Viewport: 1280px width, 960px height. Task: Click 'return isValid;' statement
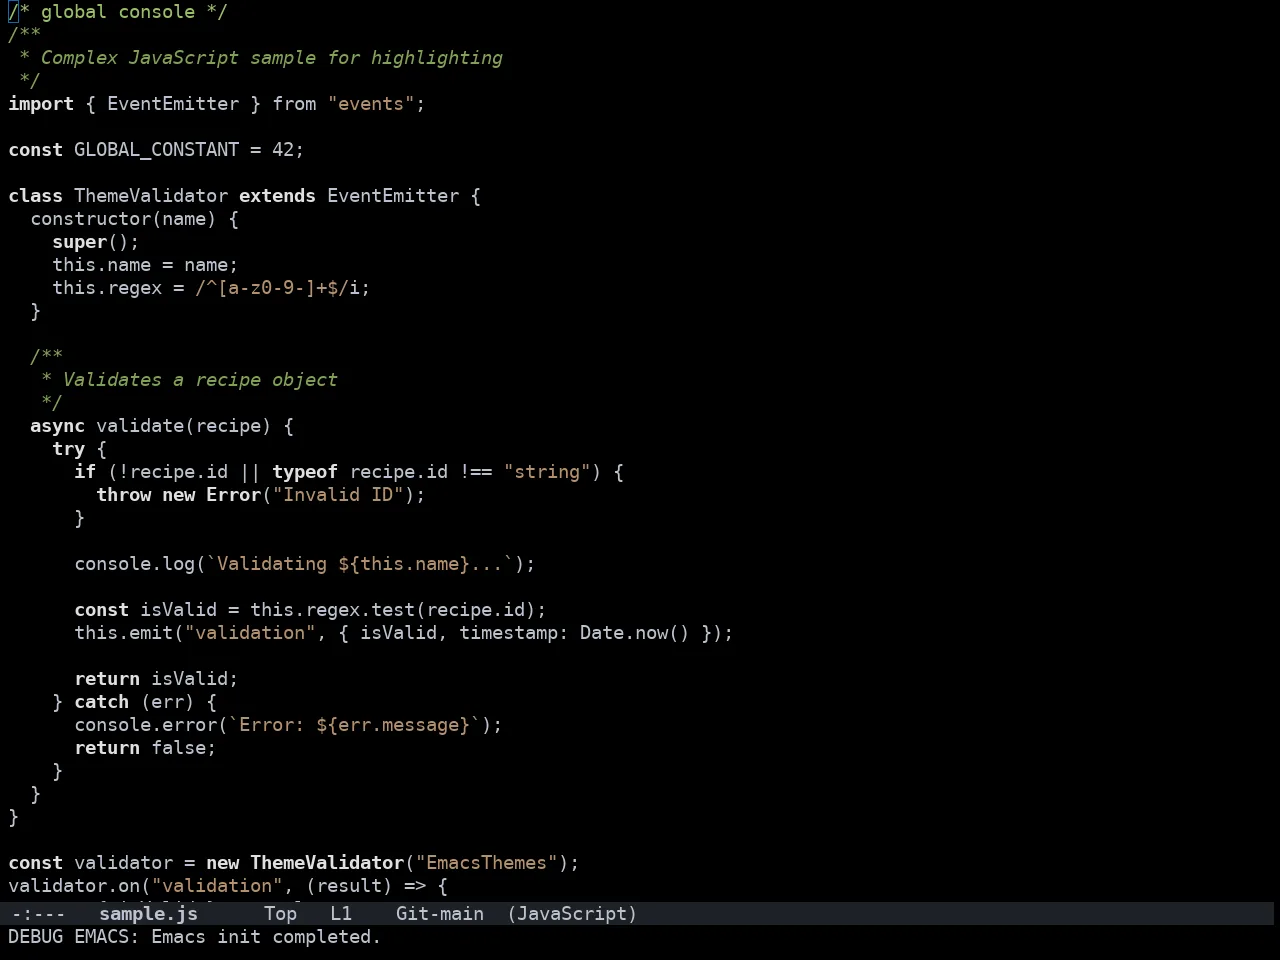157,679
